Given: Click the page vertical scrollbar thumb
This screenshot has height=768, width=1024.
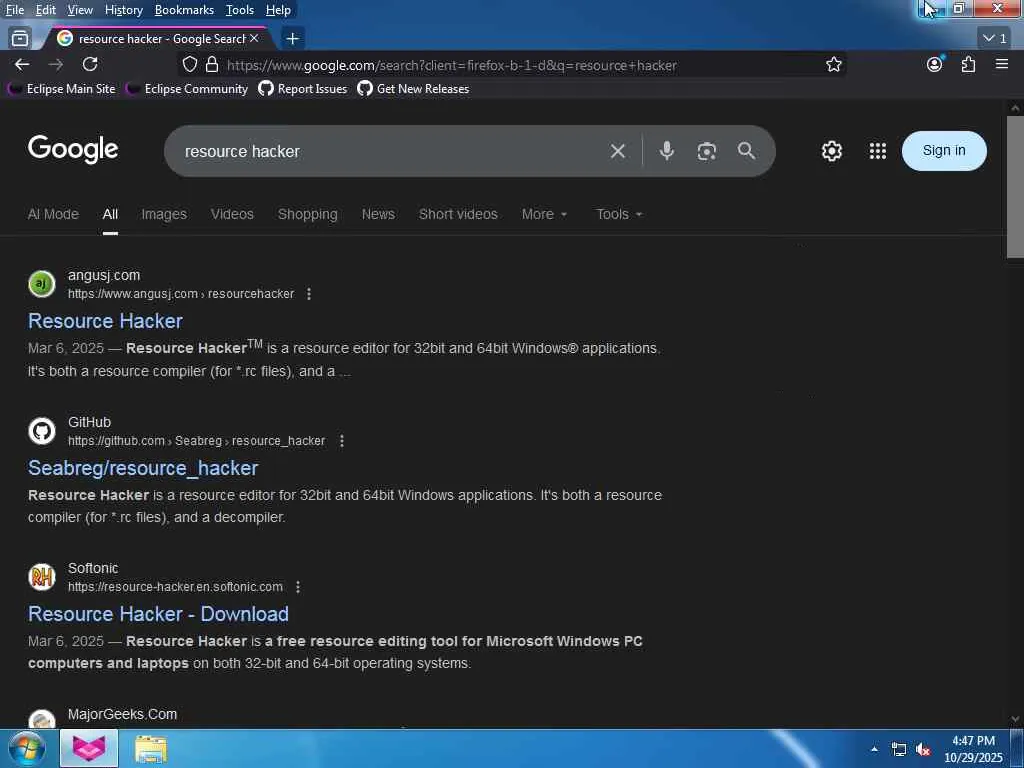Looking at the screenshot, I should click(x=1015, y=187).
